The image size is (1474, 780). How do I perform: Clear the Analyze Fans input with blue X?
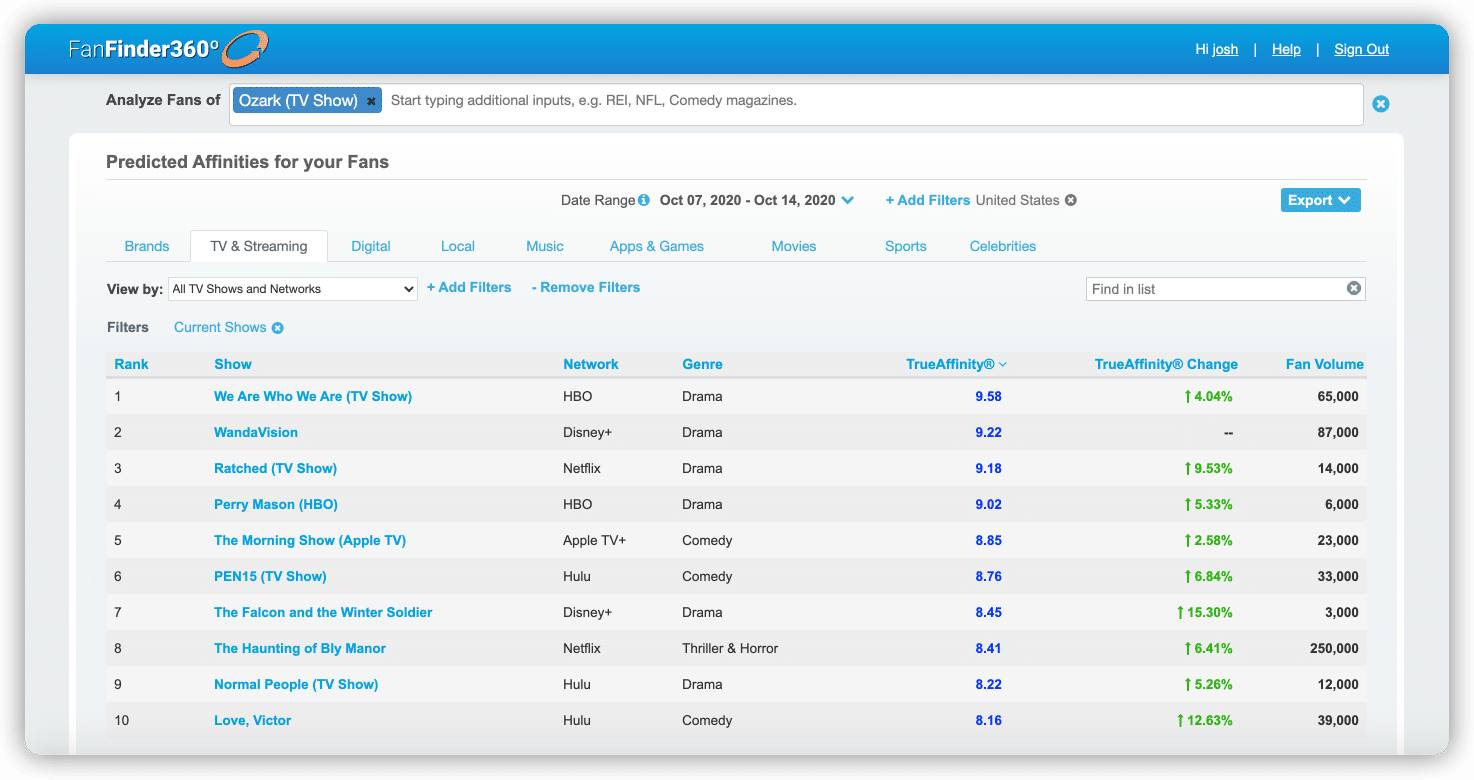[1380, 104]
